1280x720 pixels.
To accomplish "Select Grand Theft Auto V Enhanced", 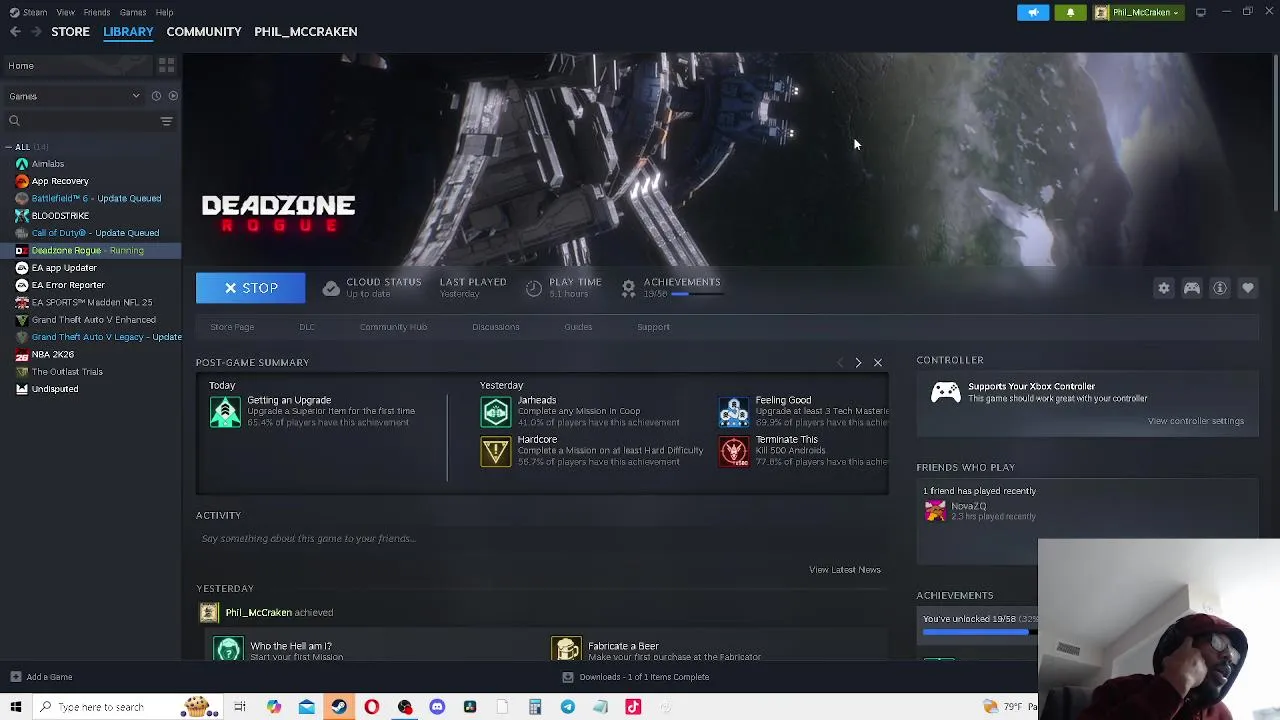I will coord(93,320).
